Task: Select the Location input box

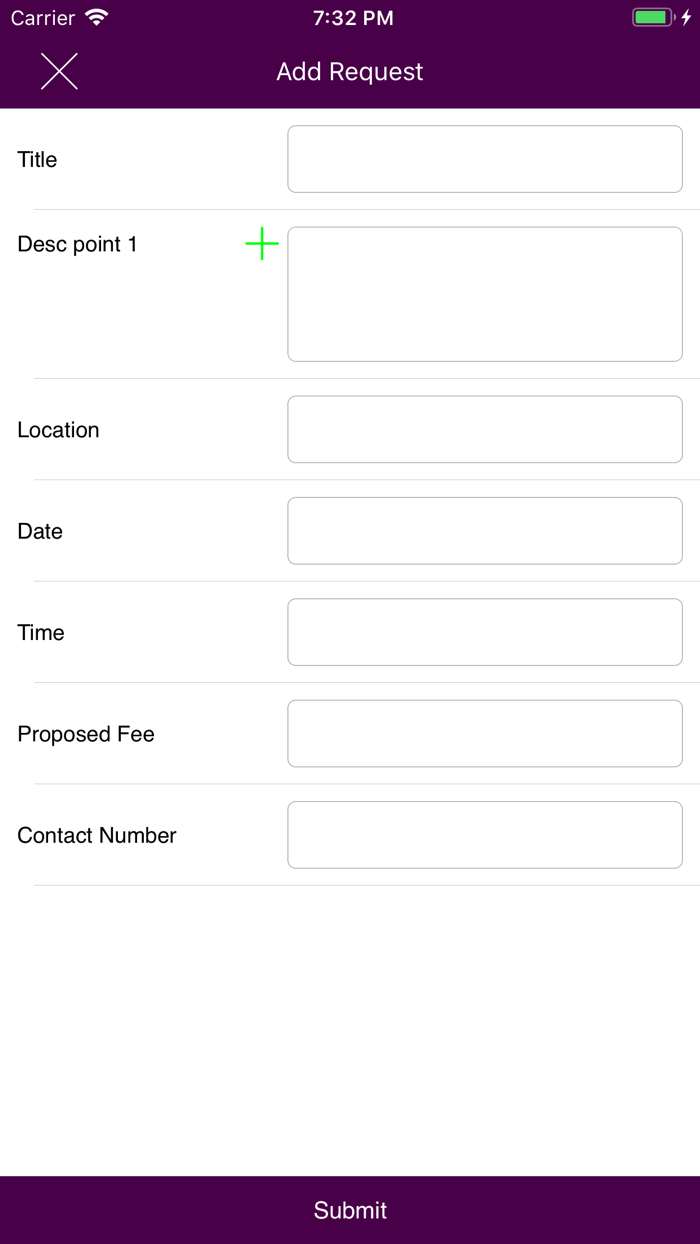Action: [485, 430]
